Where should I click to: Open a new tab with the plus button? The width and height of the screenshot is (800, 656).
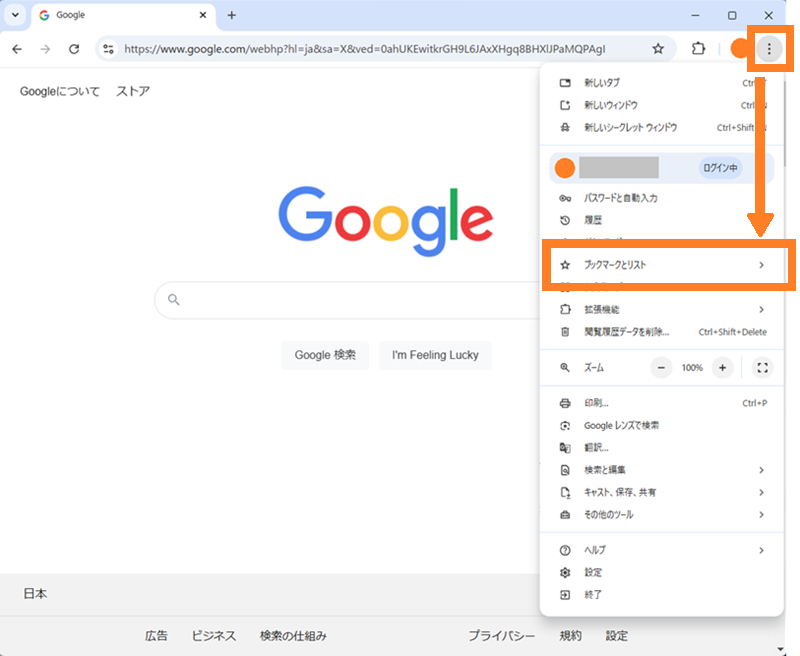[x=232, y=15]
